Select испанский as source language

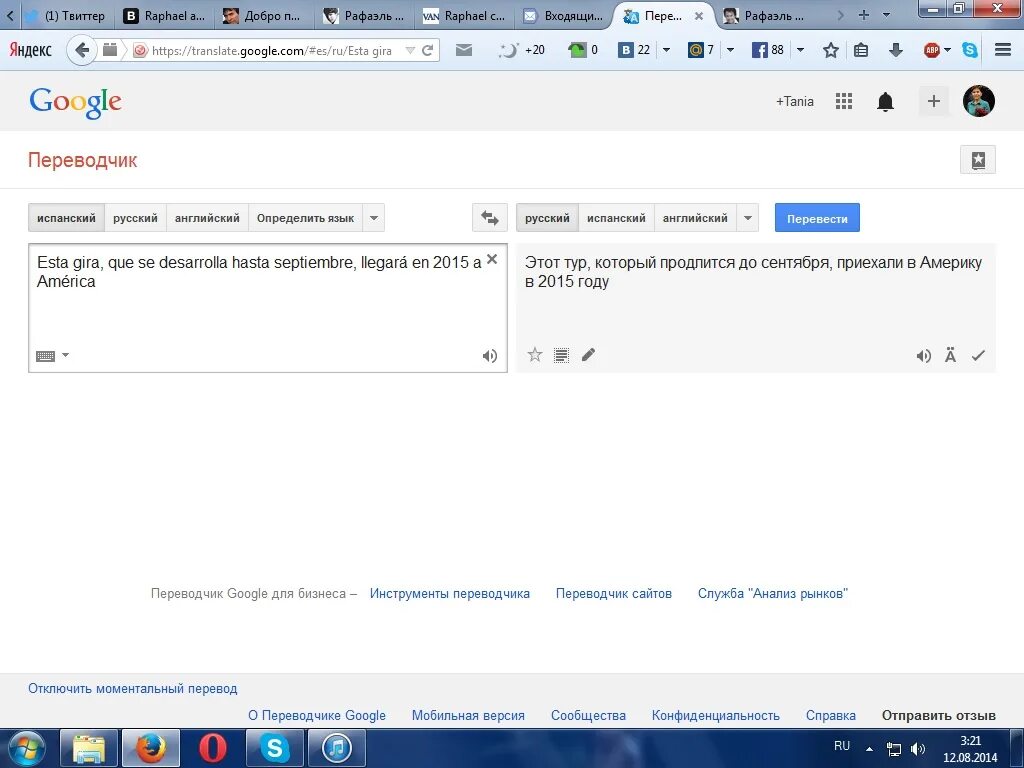pyautogui.click(x=66, y=218)
